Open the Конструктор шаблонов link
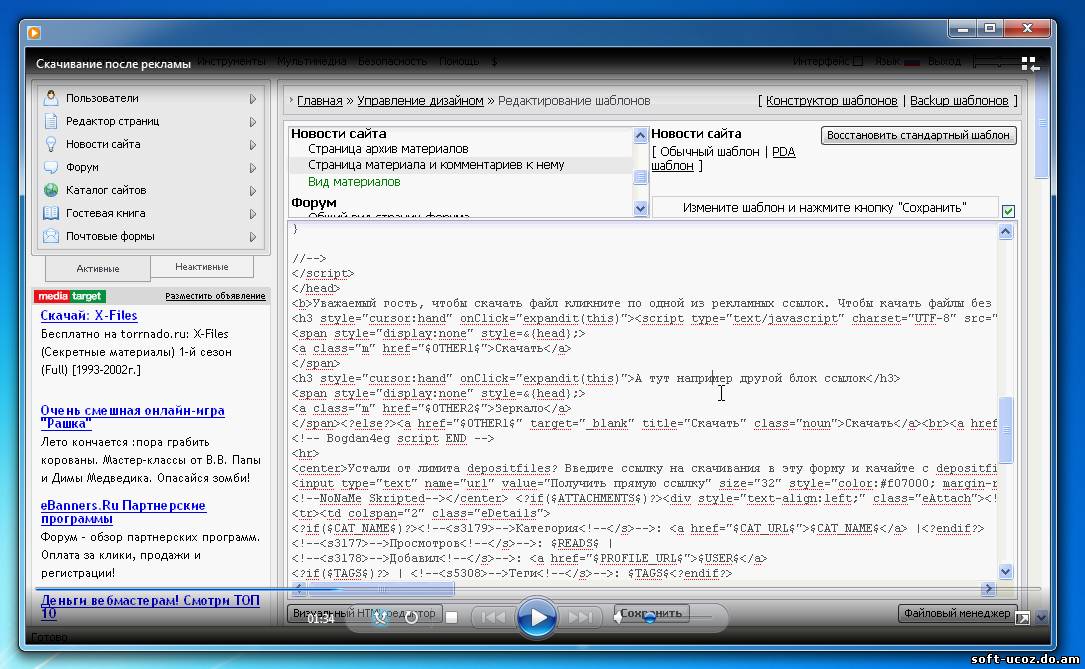The image size is (1085, 669). pos(831,101)
